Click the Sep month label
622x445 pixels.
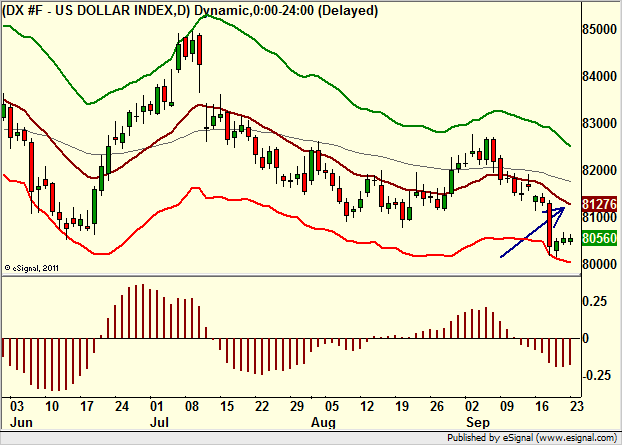[478, 422]
